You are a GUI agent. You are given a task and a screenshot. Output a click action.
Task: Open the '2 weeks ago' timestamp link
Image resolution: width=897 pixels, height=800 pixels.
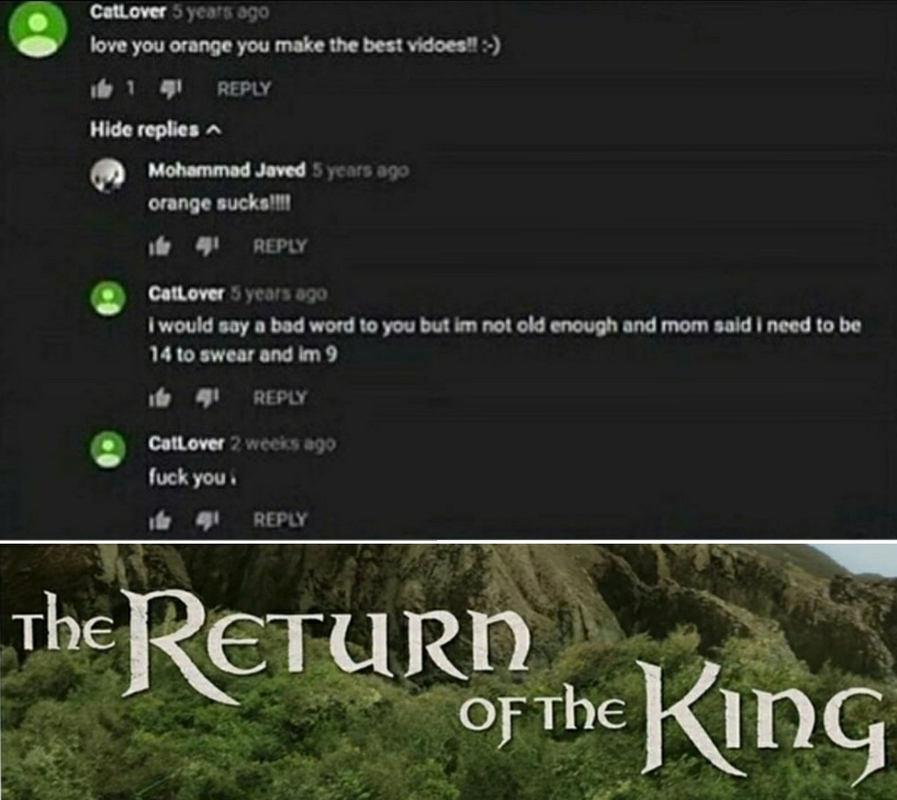click(283, 443)
